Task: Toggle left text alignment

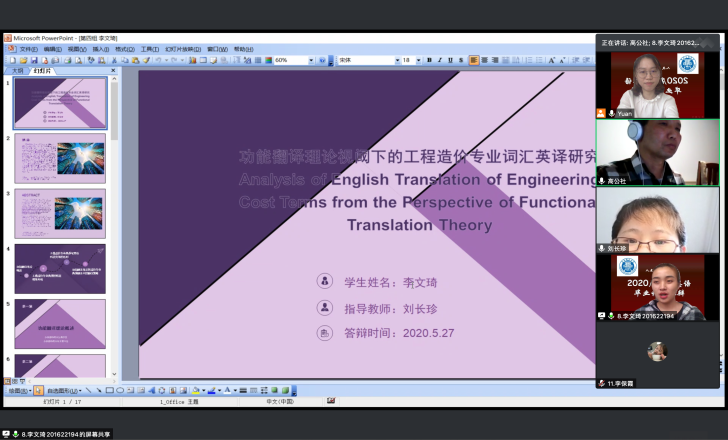Action: [x=474, y=60]
